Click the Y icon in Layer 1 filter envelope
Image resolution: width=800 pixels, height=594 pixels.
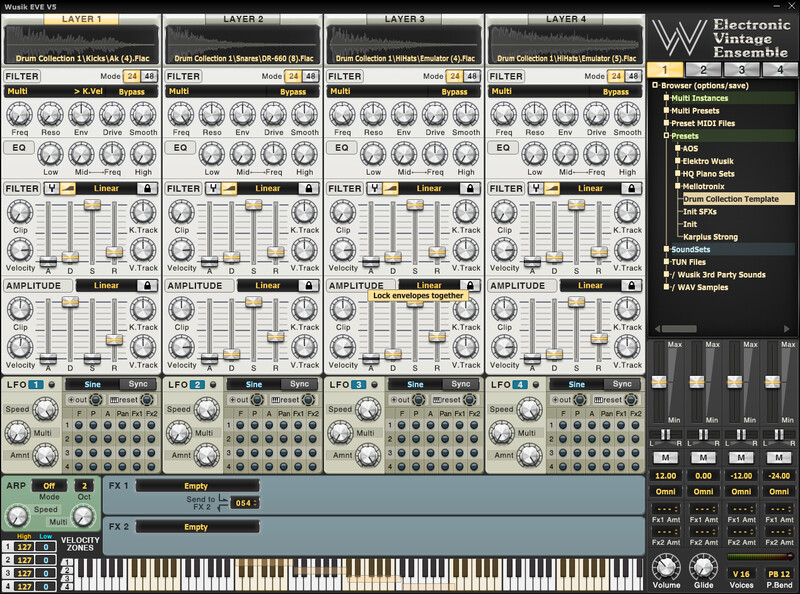tap(52, 188)
